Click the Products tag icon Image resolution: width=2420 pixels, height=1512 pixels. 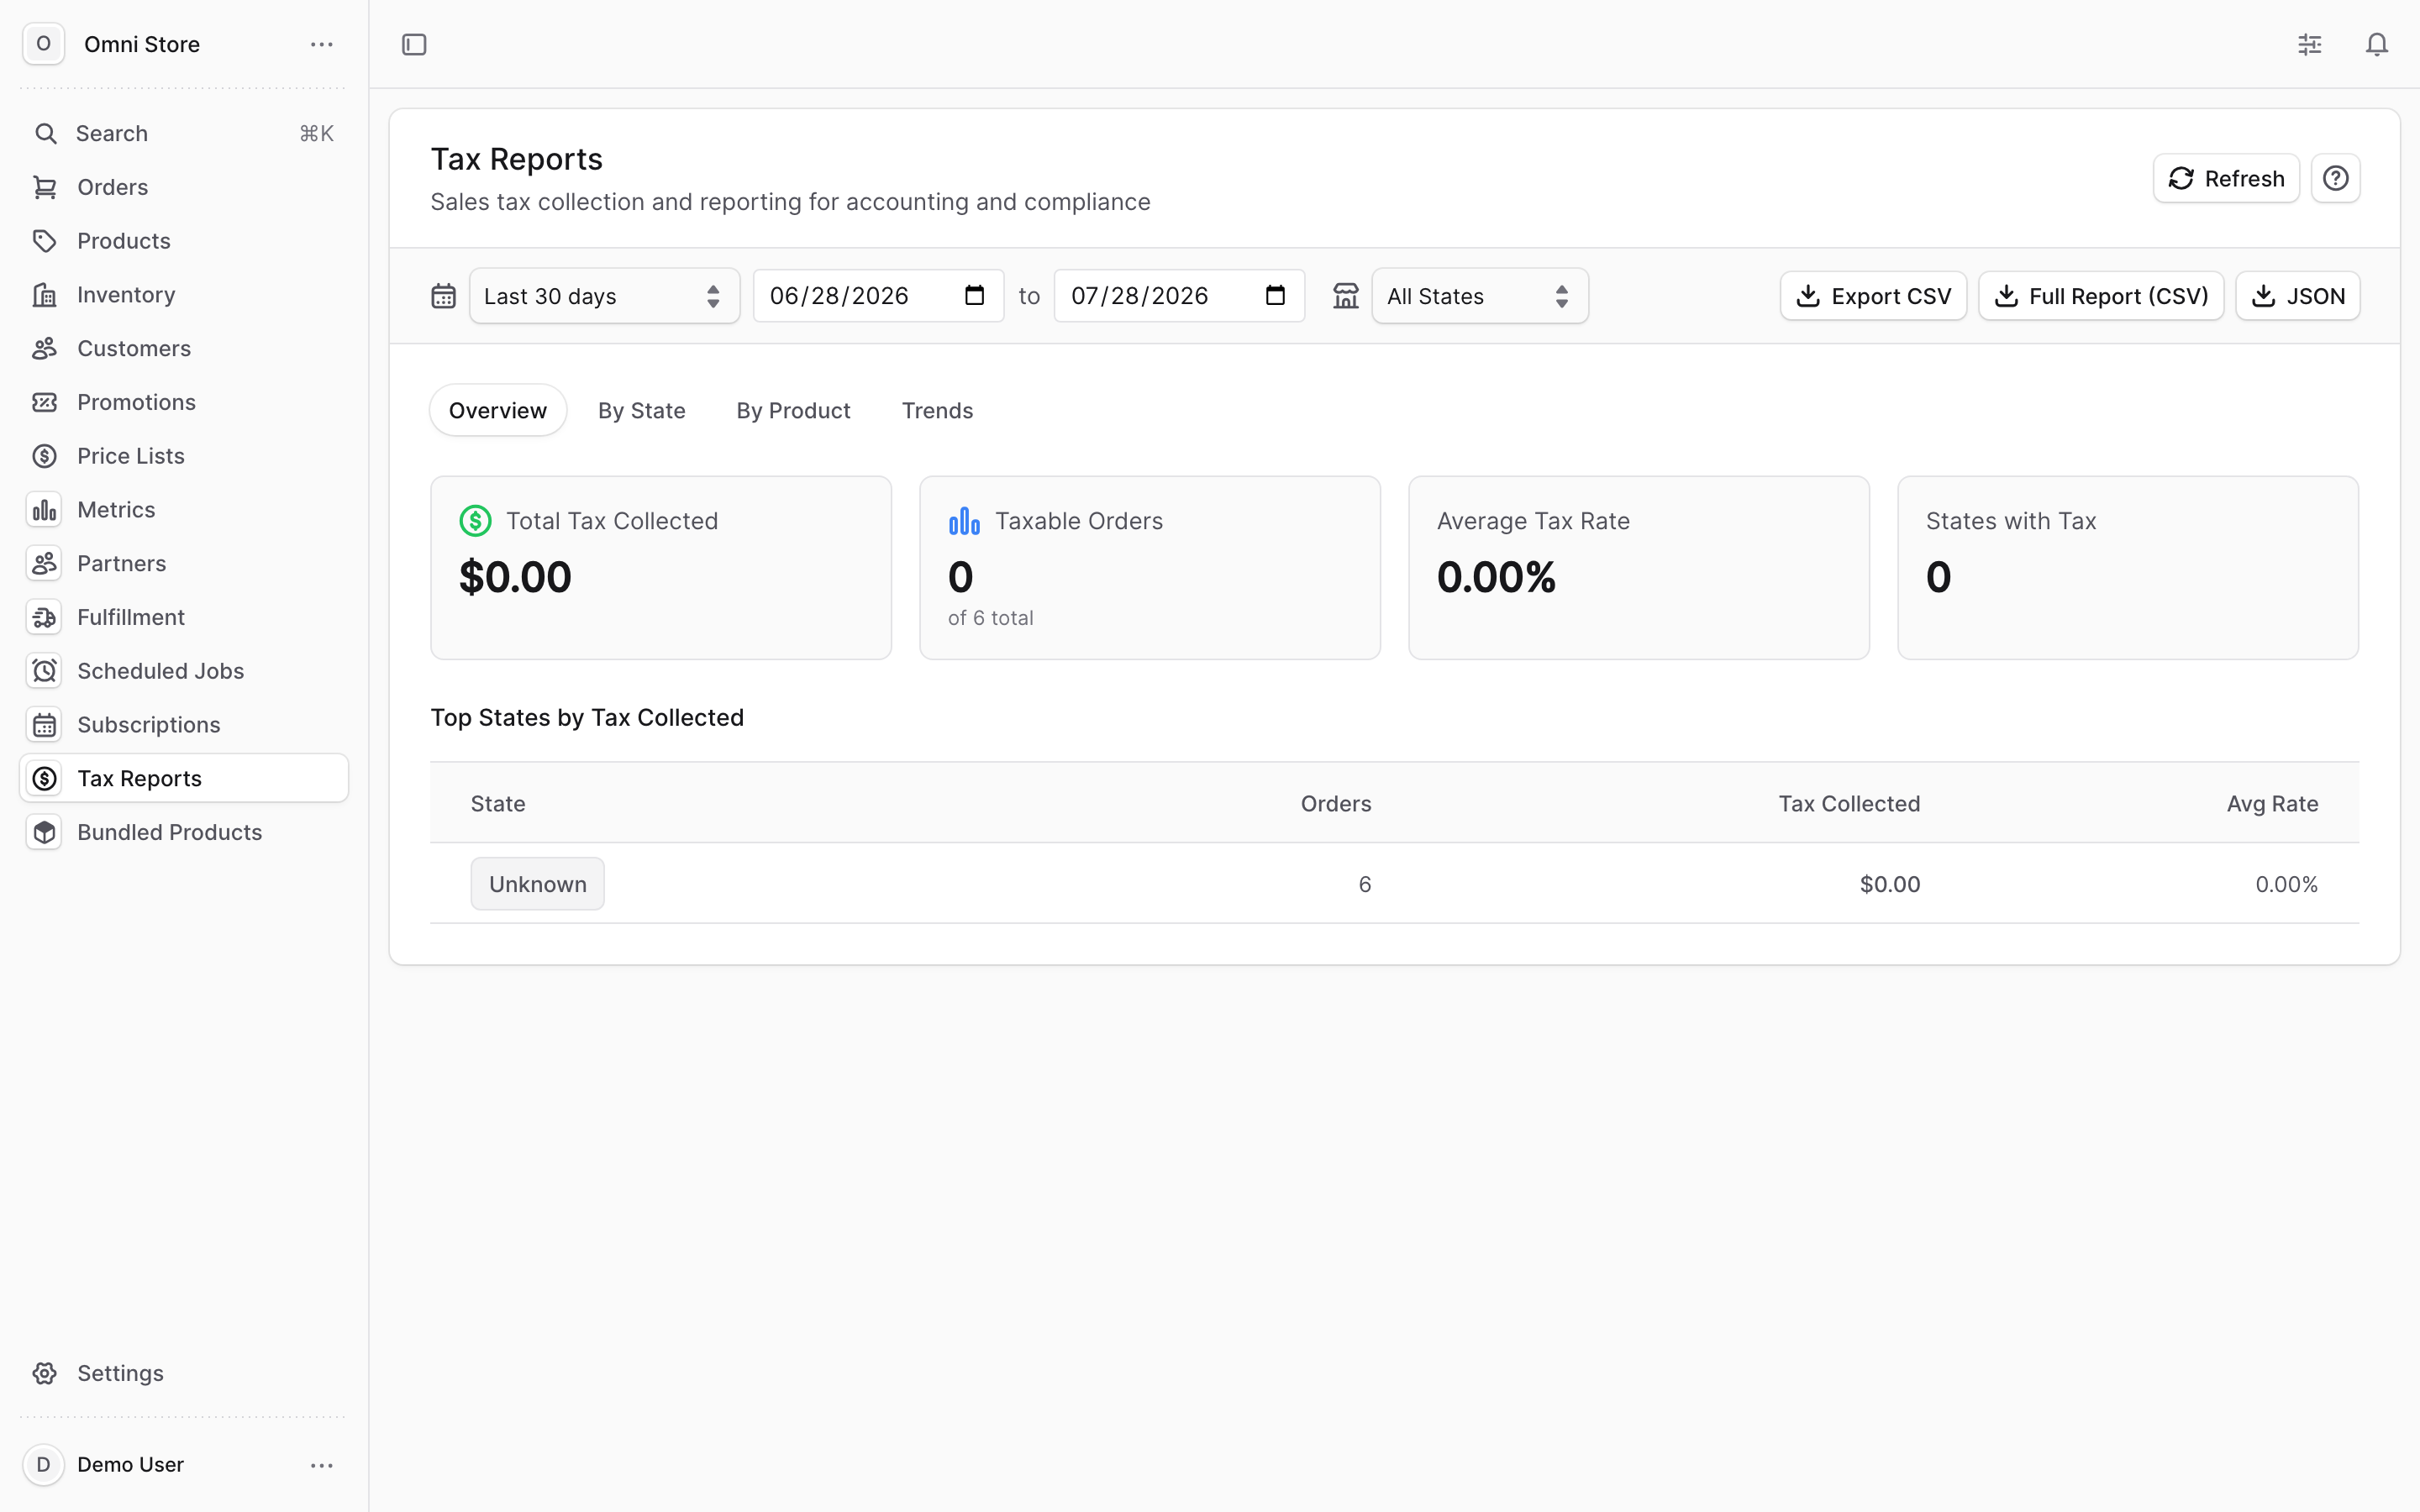pyautogui.click(x=44, y=241)
